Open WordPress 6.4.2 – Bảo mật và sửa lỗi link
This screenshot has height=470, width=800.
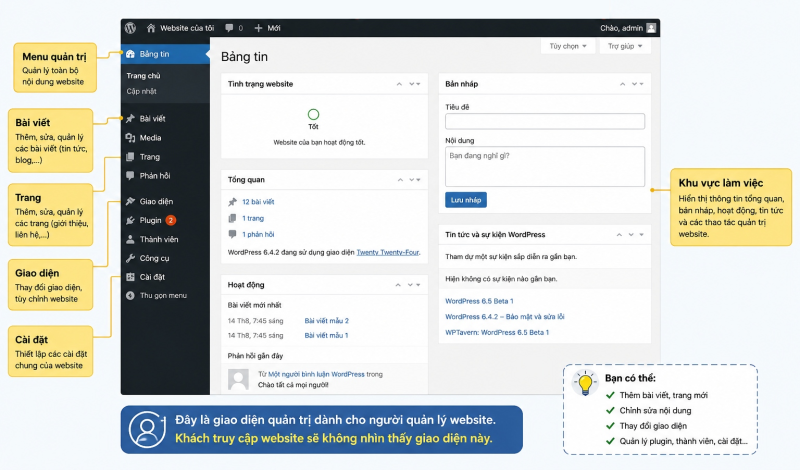(505, 317)
